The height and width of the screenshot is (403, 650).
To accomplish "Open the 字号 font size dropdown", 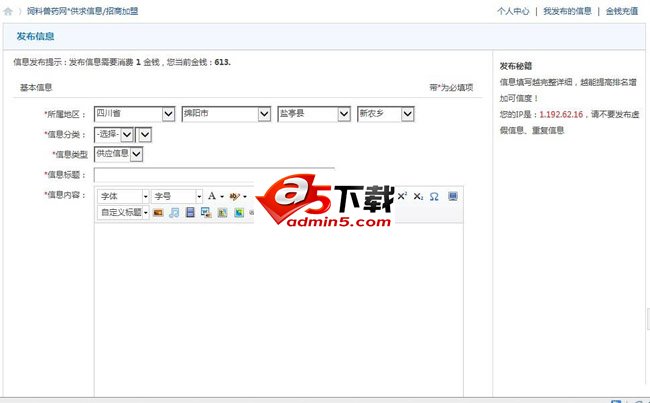I will click(177, 196).
